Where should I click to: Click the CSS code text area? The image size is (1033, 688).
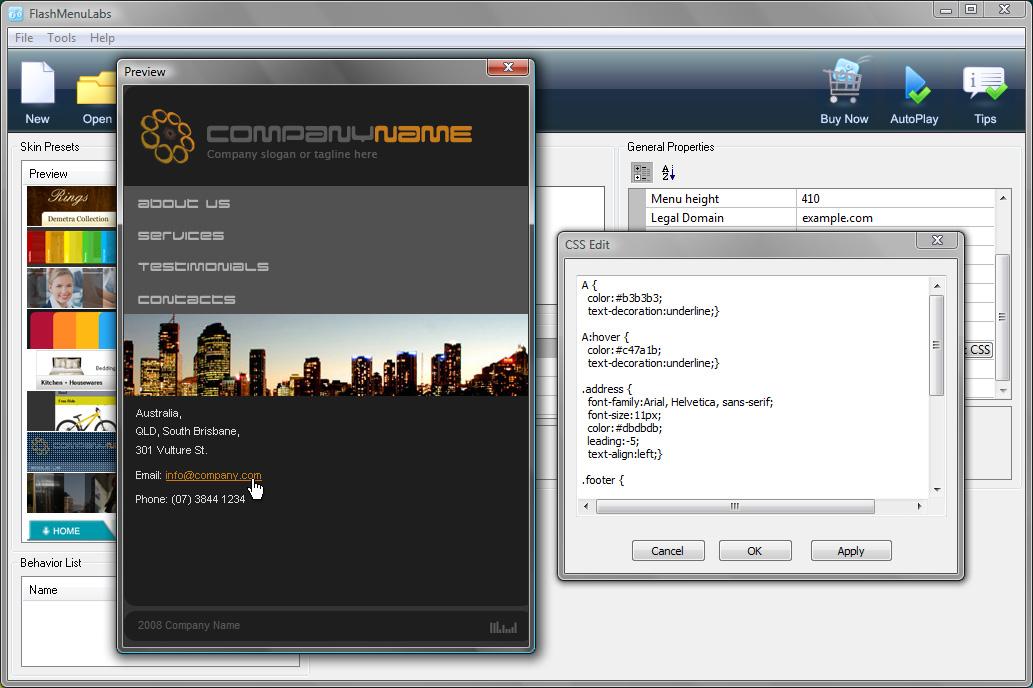pos(752,387)
